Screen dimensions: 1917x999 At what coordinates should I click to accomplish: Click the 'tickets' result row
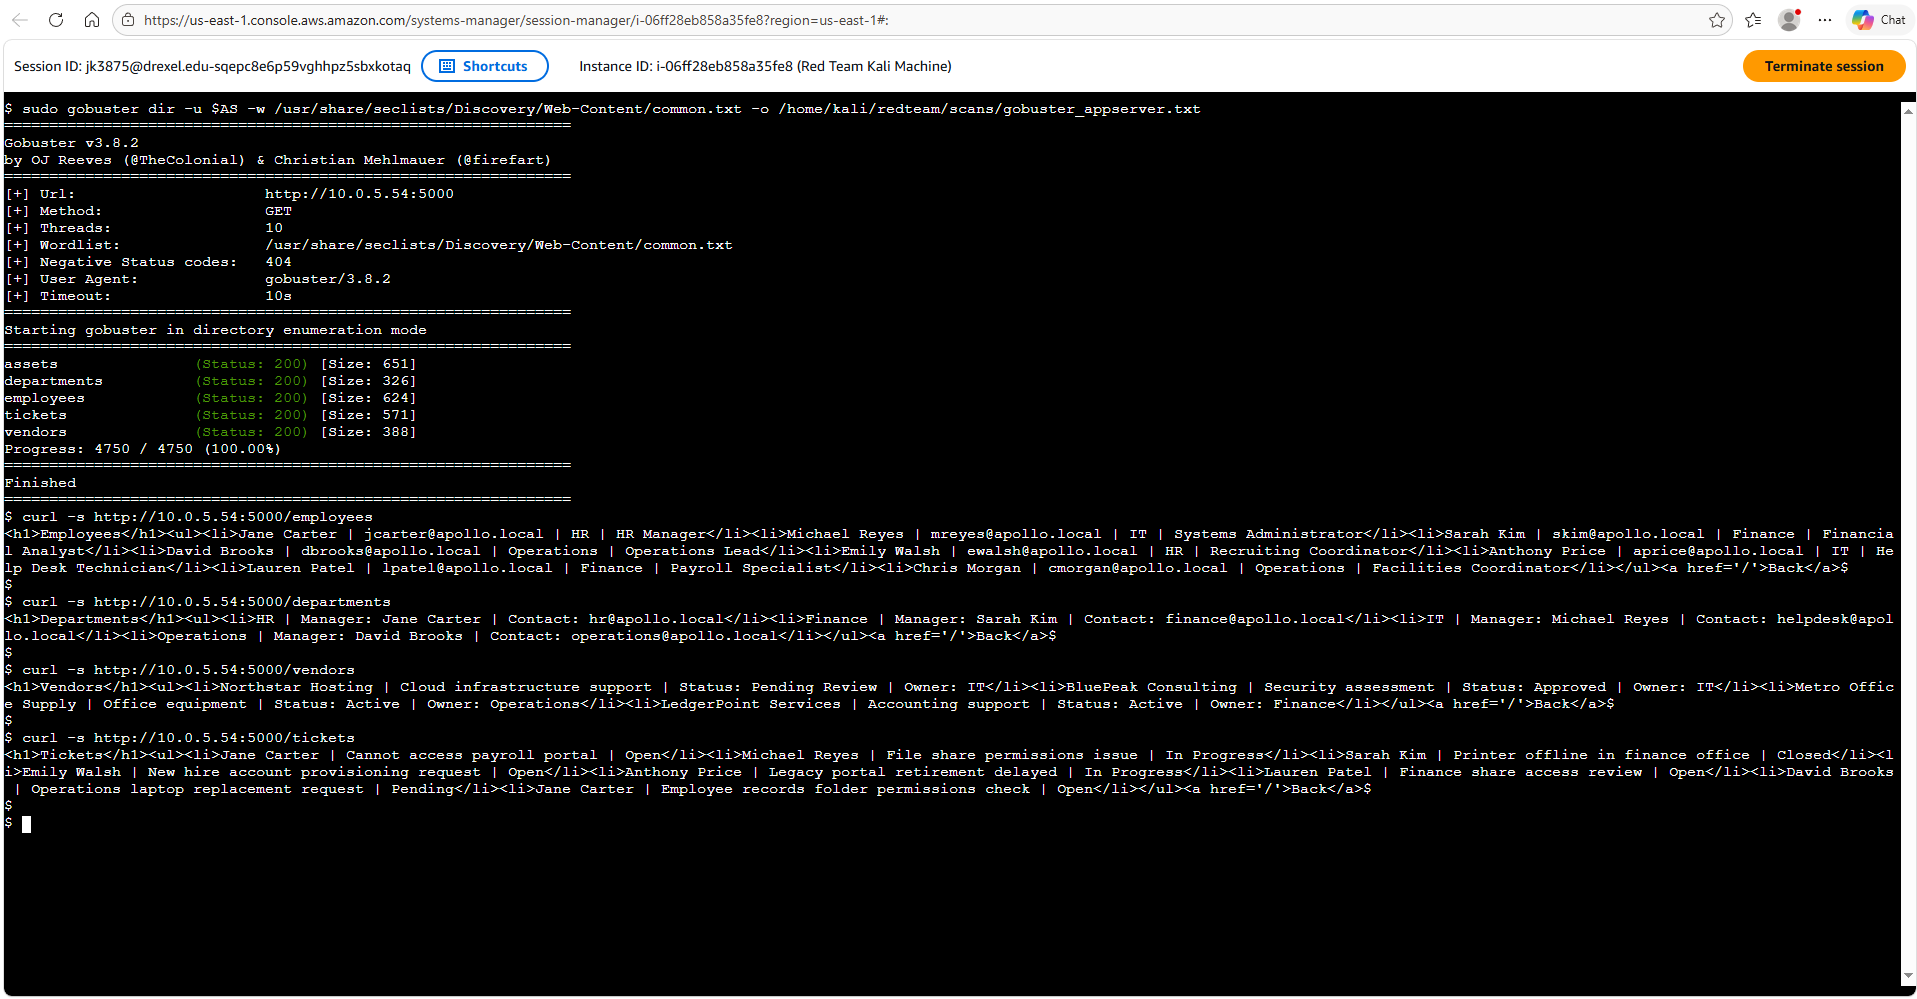210,415
